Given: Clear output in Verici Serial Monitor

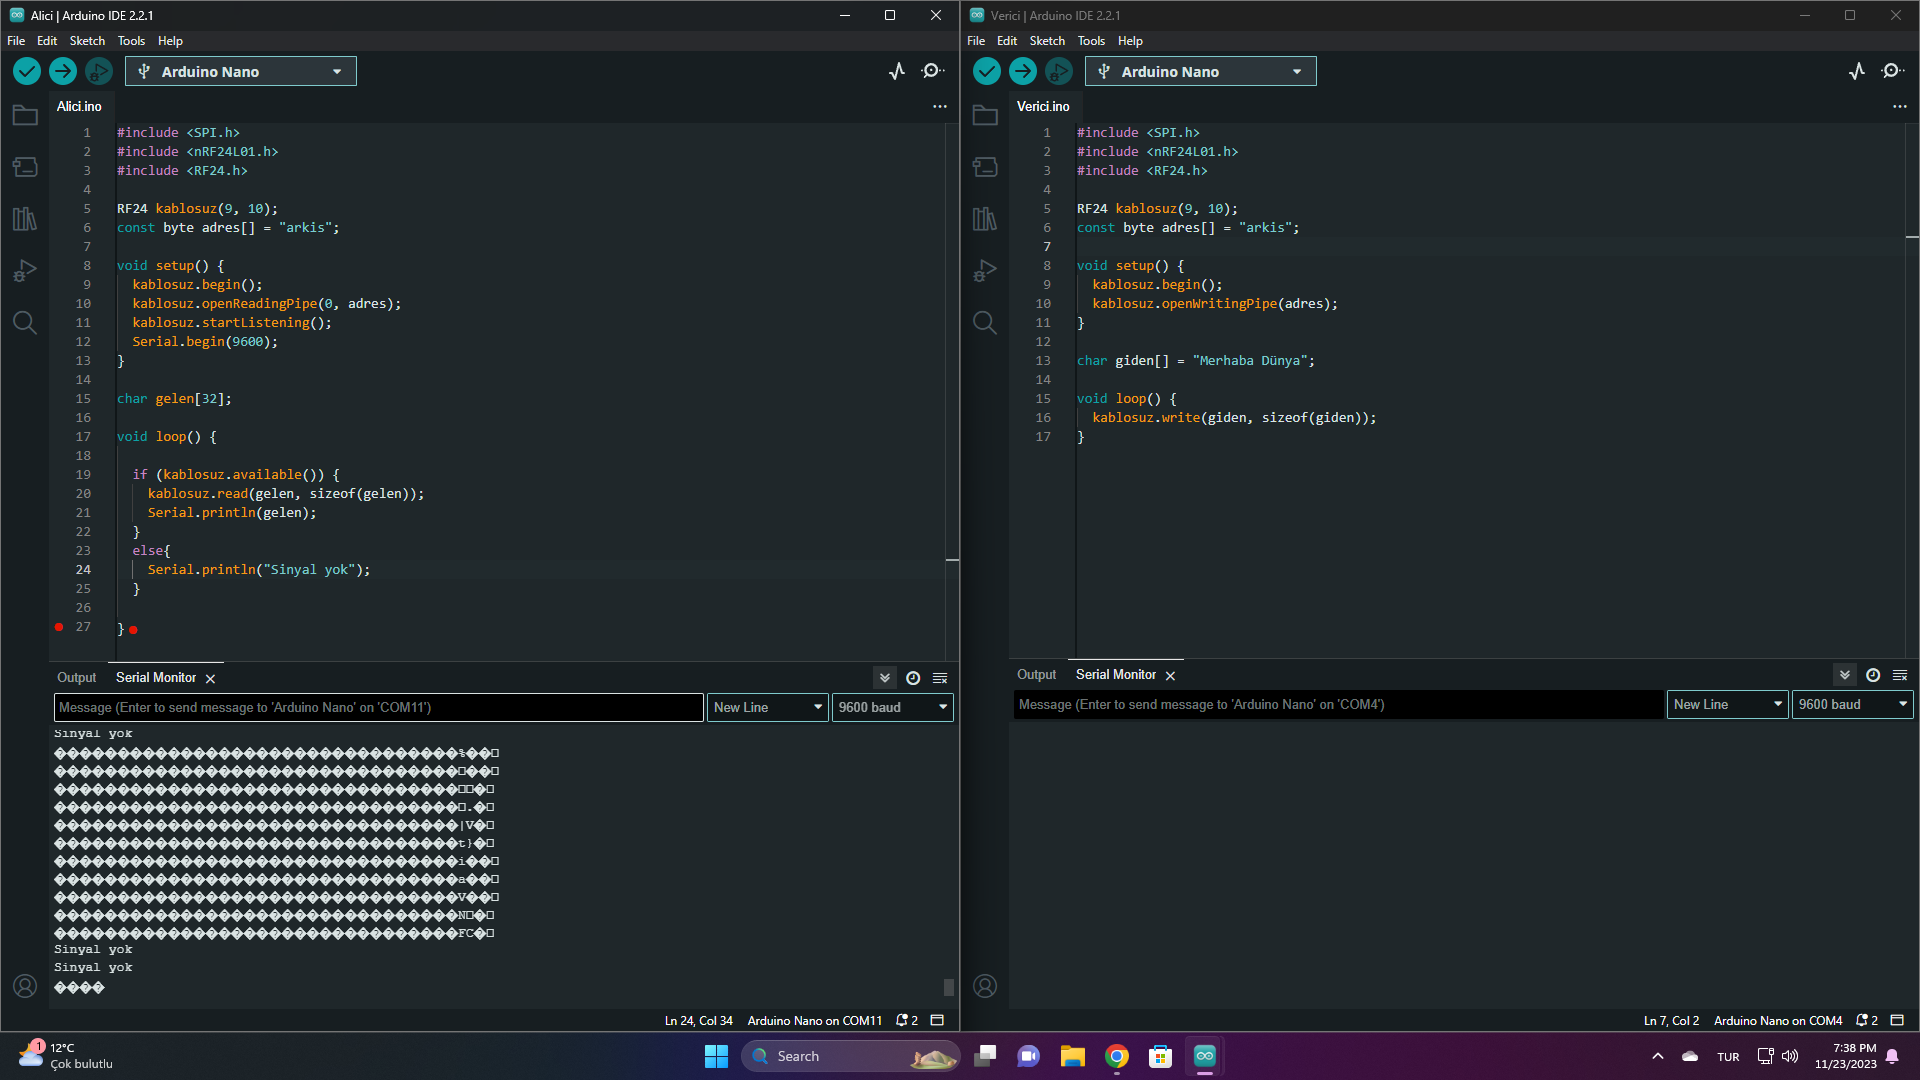Looking at the screenshot, I should click(x=1900, y=675).
